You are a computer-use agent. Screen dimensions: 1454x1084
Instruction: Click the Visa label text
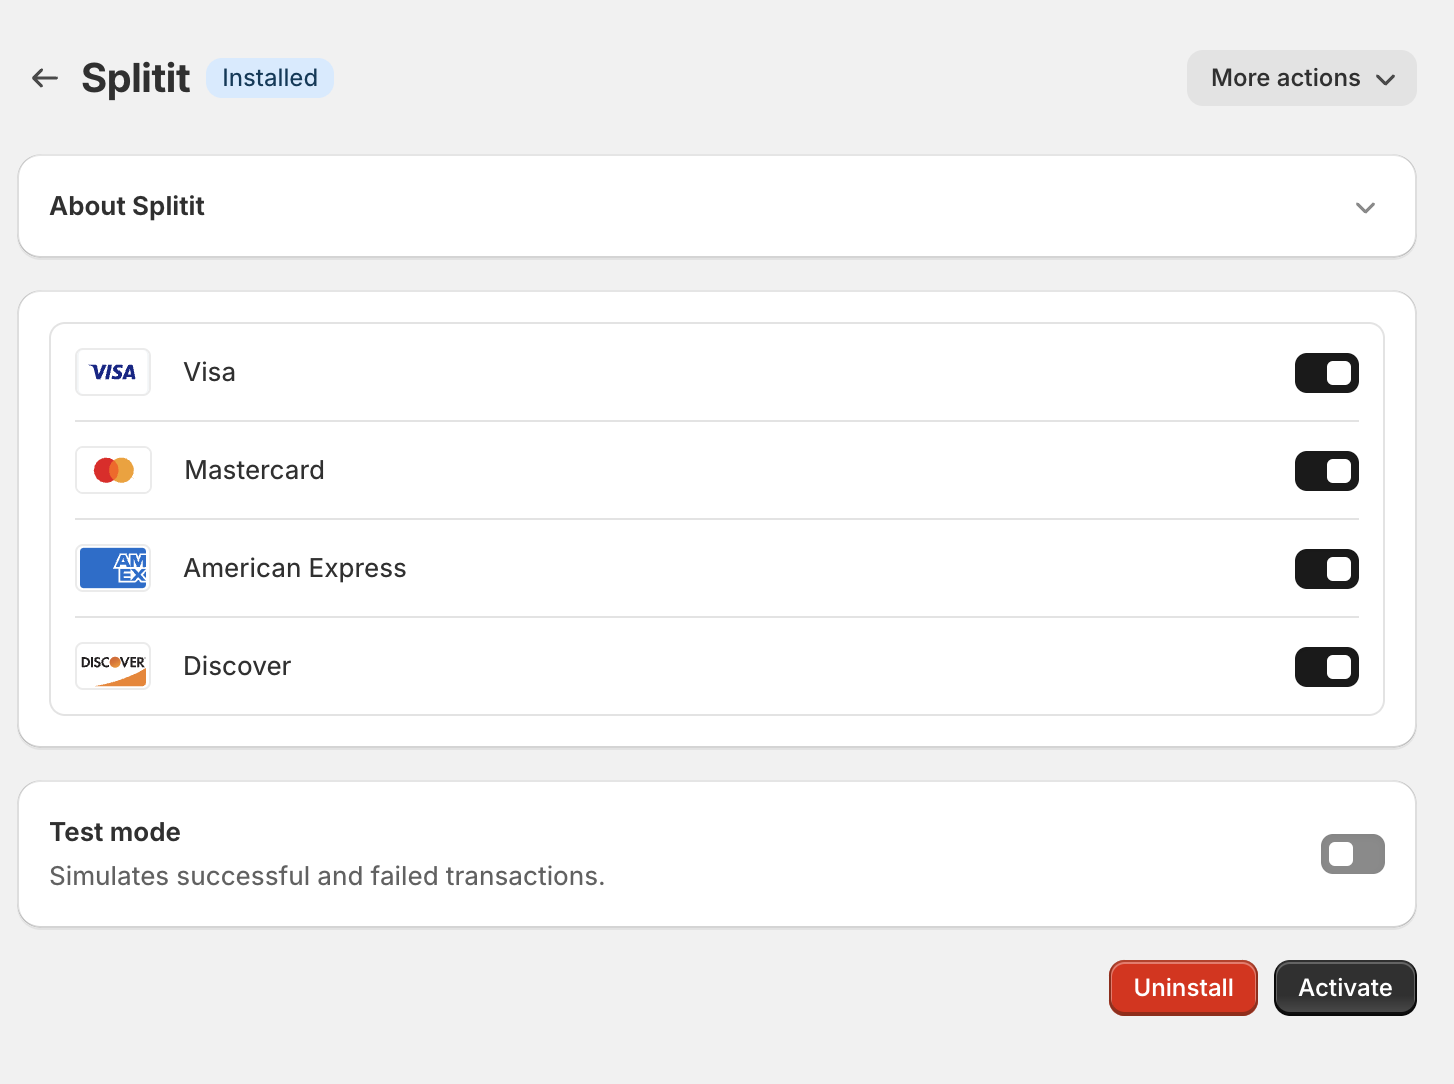pos(210,372)
